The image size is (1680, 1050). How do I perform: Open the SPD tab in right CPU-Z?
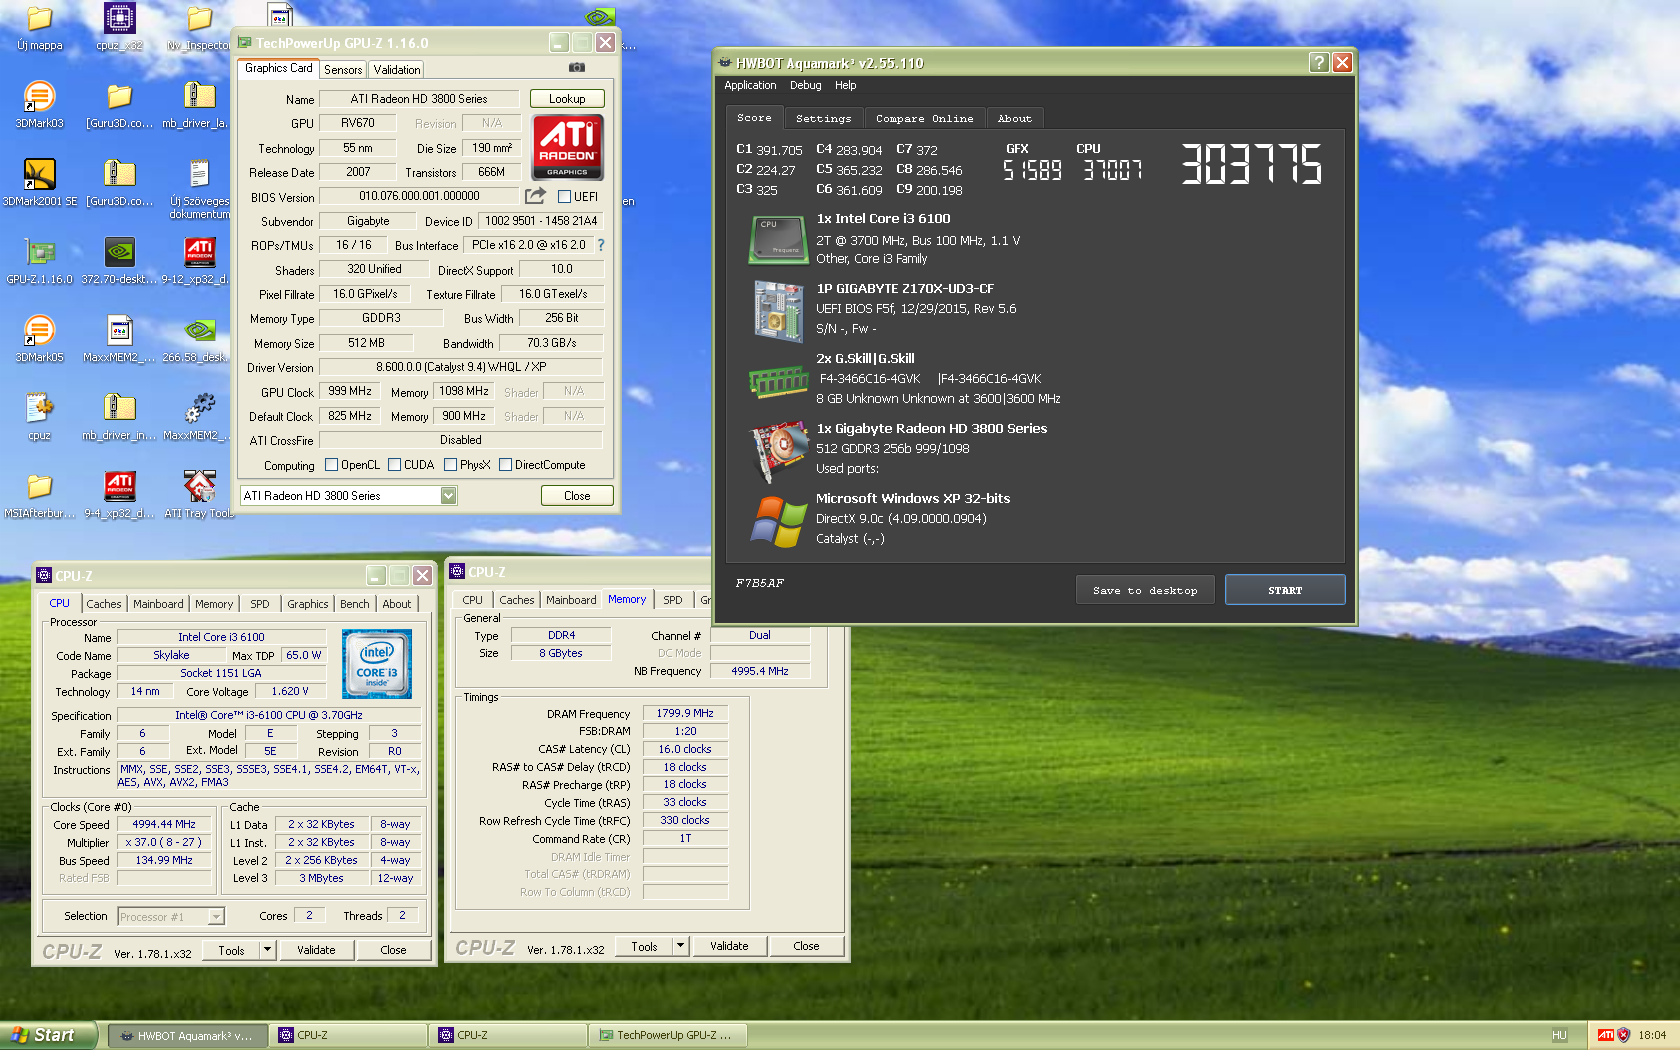[x=672, y=600]
